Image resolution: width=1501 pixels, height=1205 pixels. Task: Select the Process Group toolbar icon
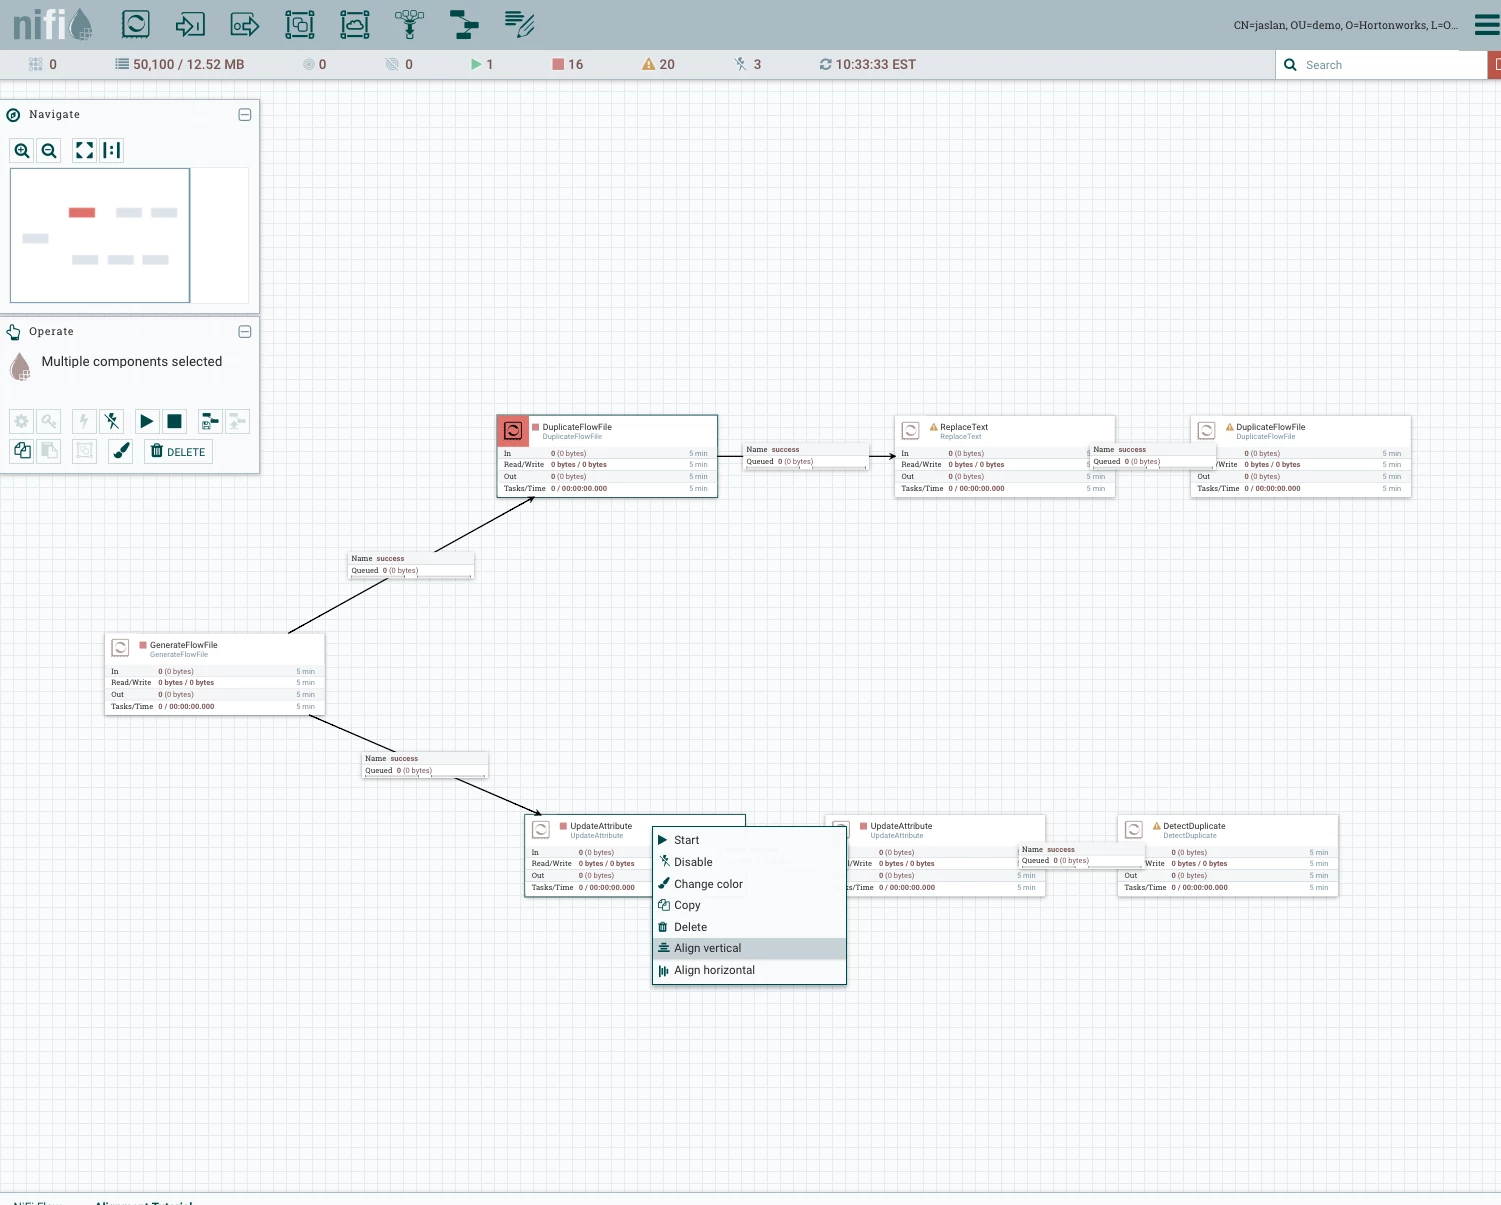300,24
